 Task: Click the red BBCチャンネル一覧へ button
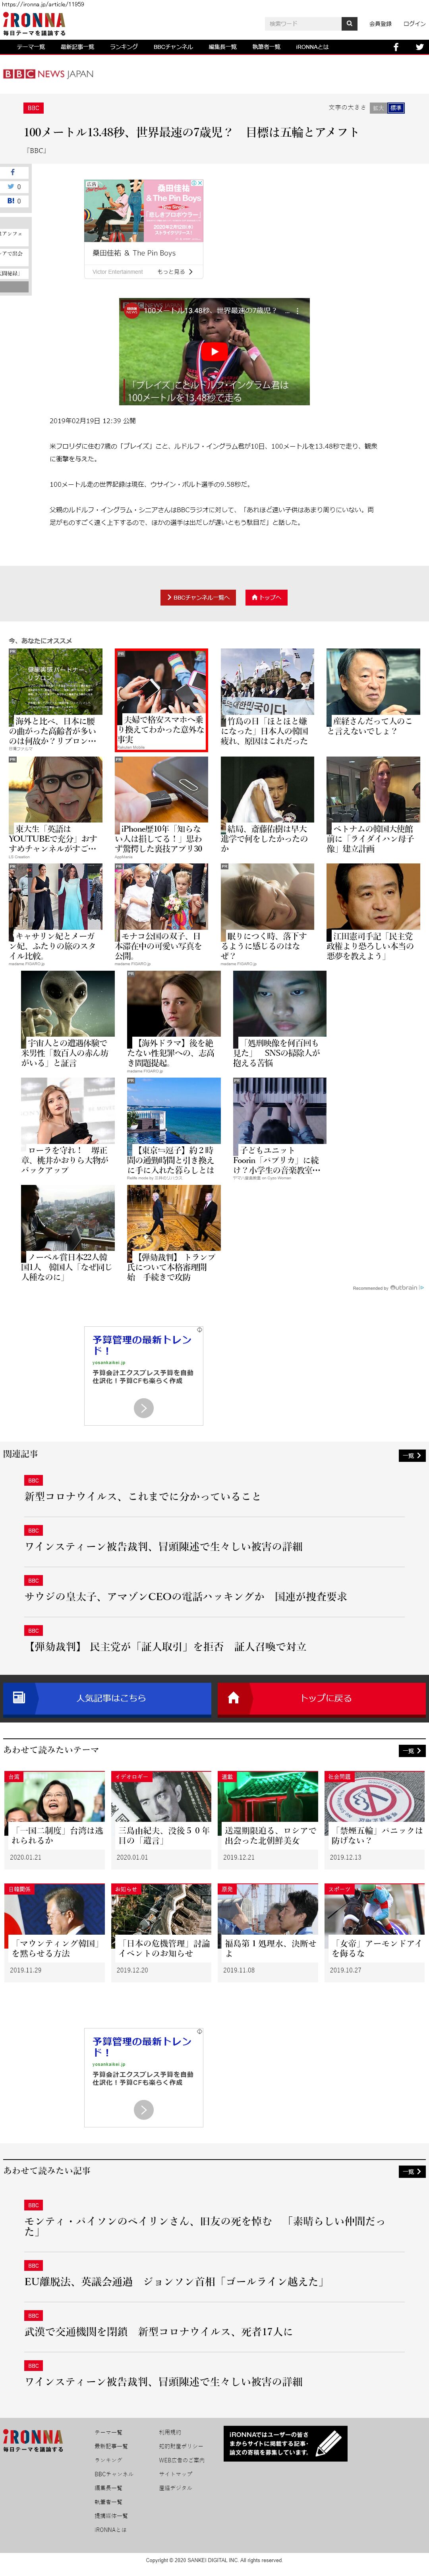click(197, 597)
